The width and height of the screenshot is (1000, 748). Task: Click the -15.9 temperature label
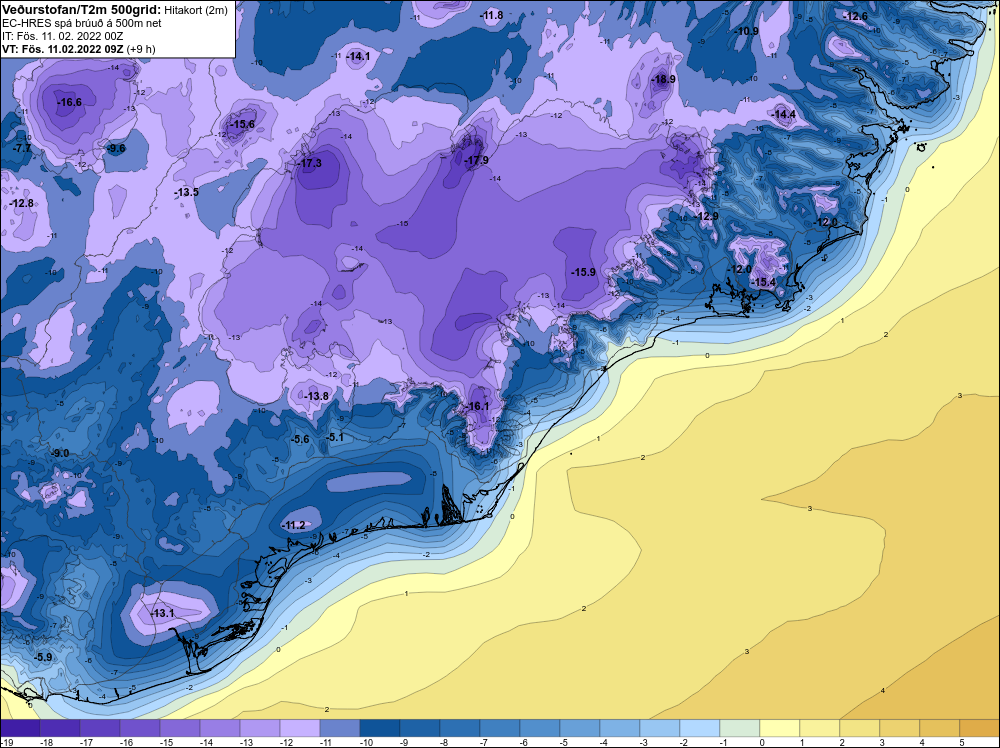583,272
